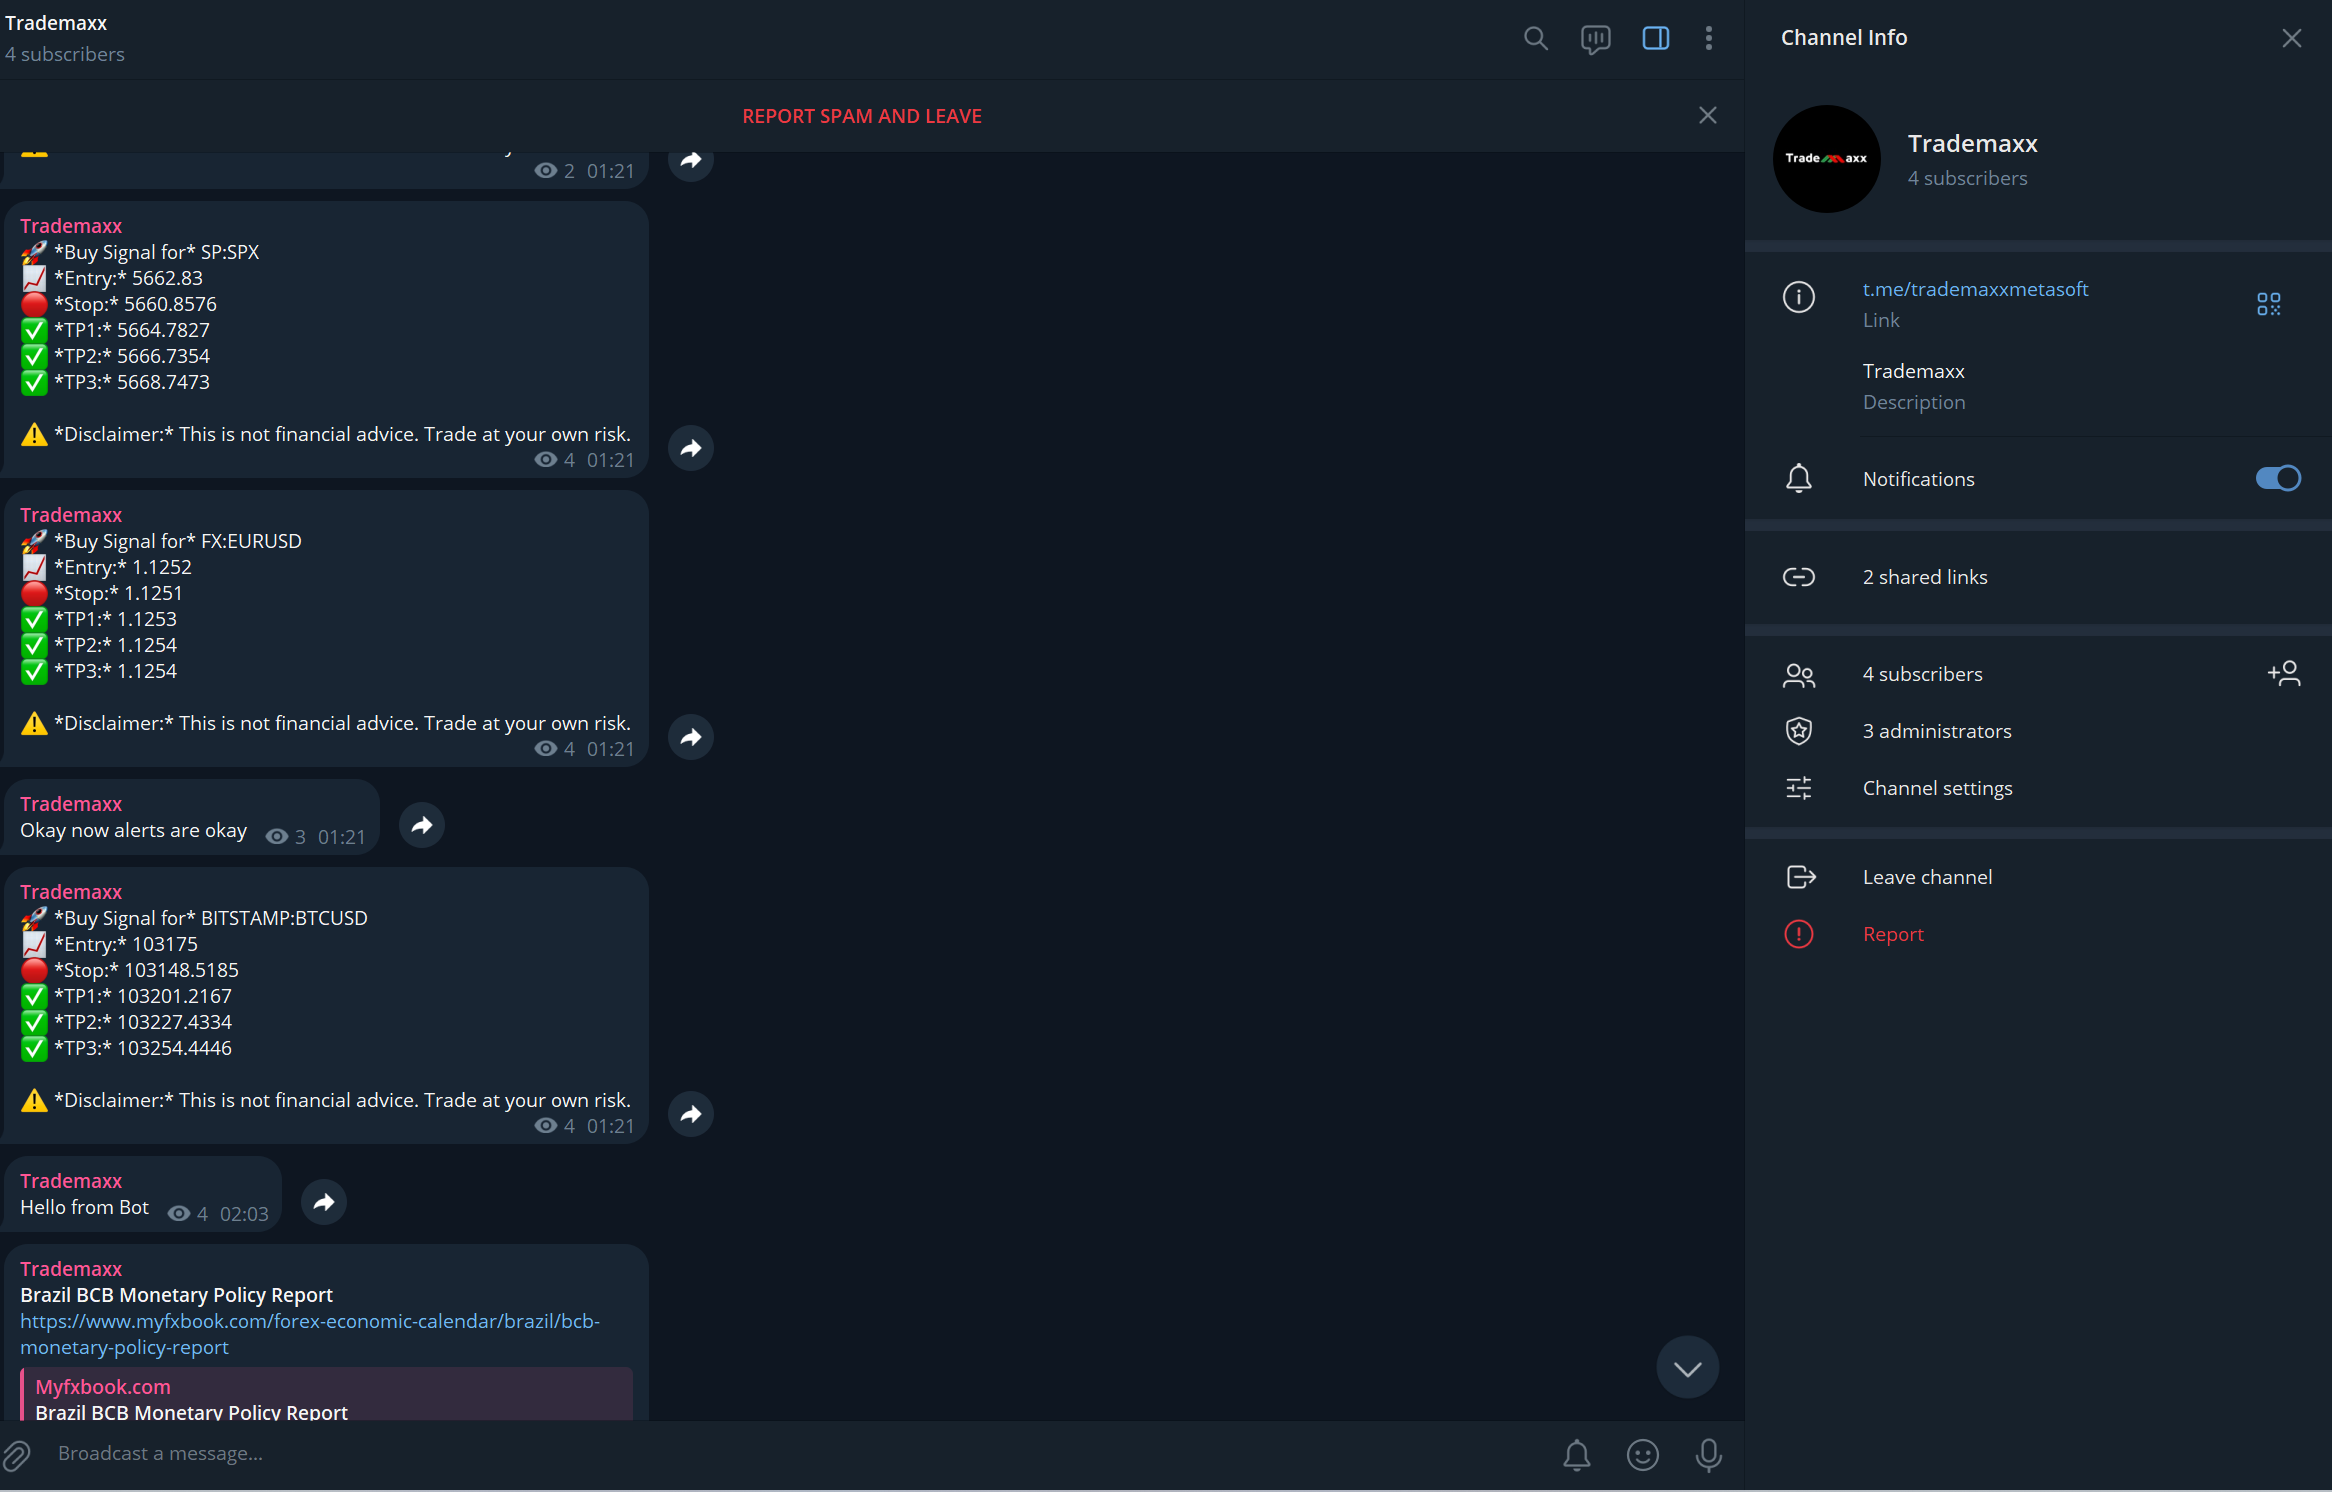Toggle silent broadcast with the bell icon
The image size is (2332, 1492).
(x=1576, y=1455)
